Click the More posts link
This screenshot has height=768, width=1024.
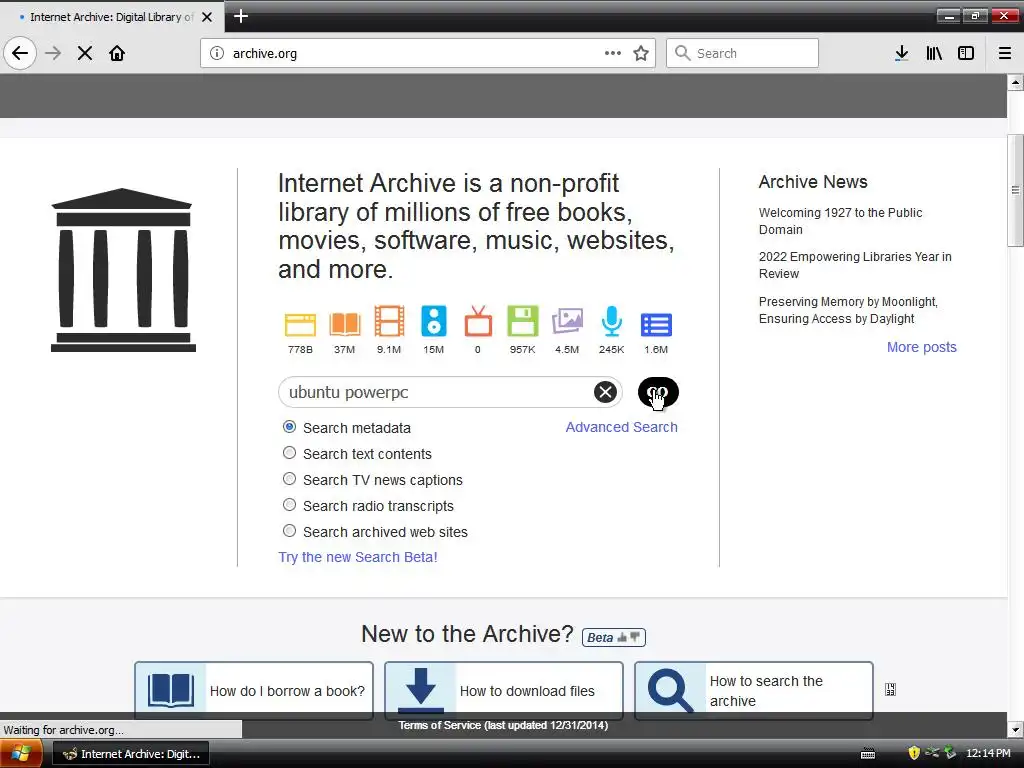[921, 347]
